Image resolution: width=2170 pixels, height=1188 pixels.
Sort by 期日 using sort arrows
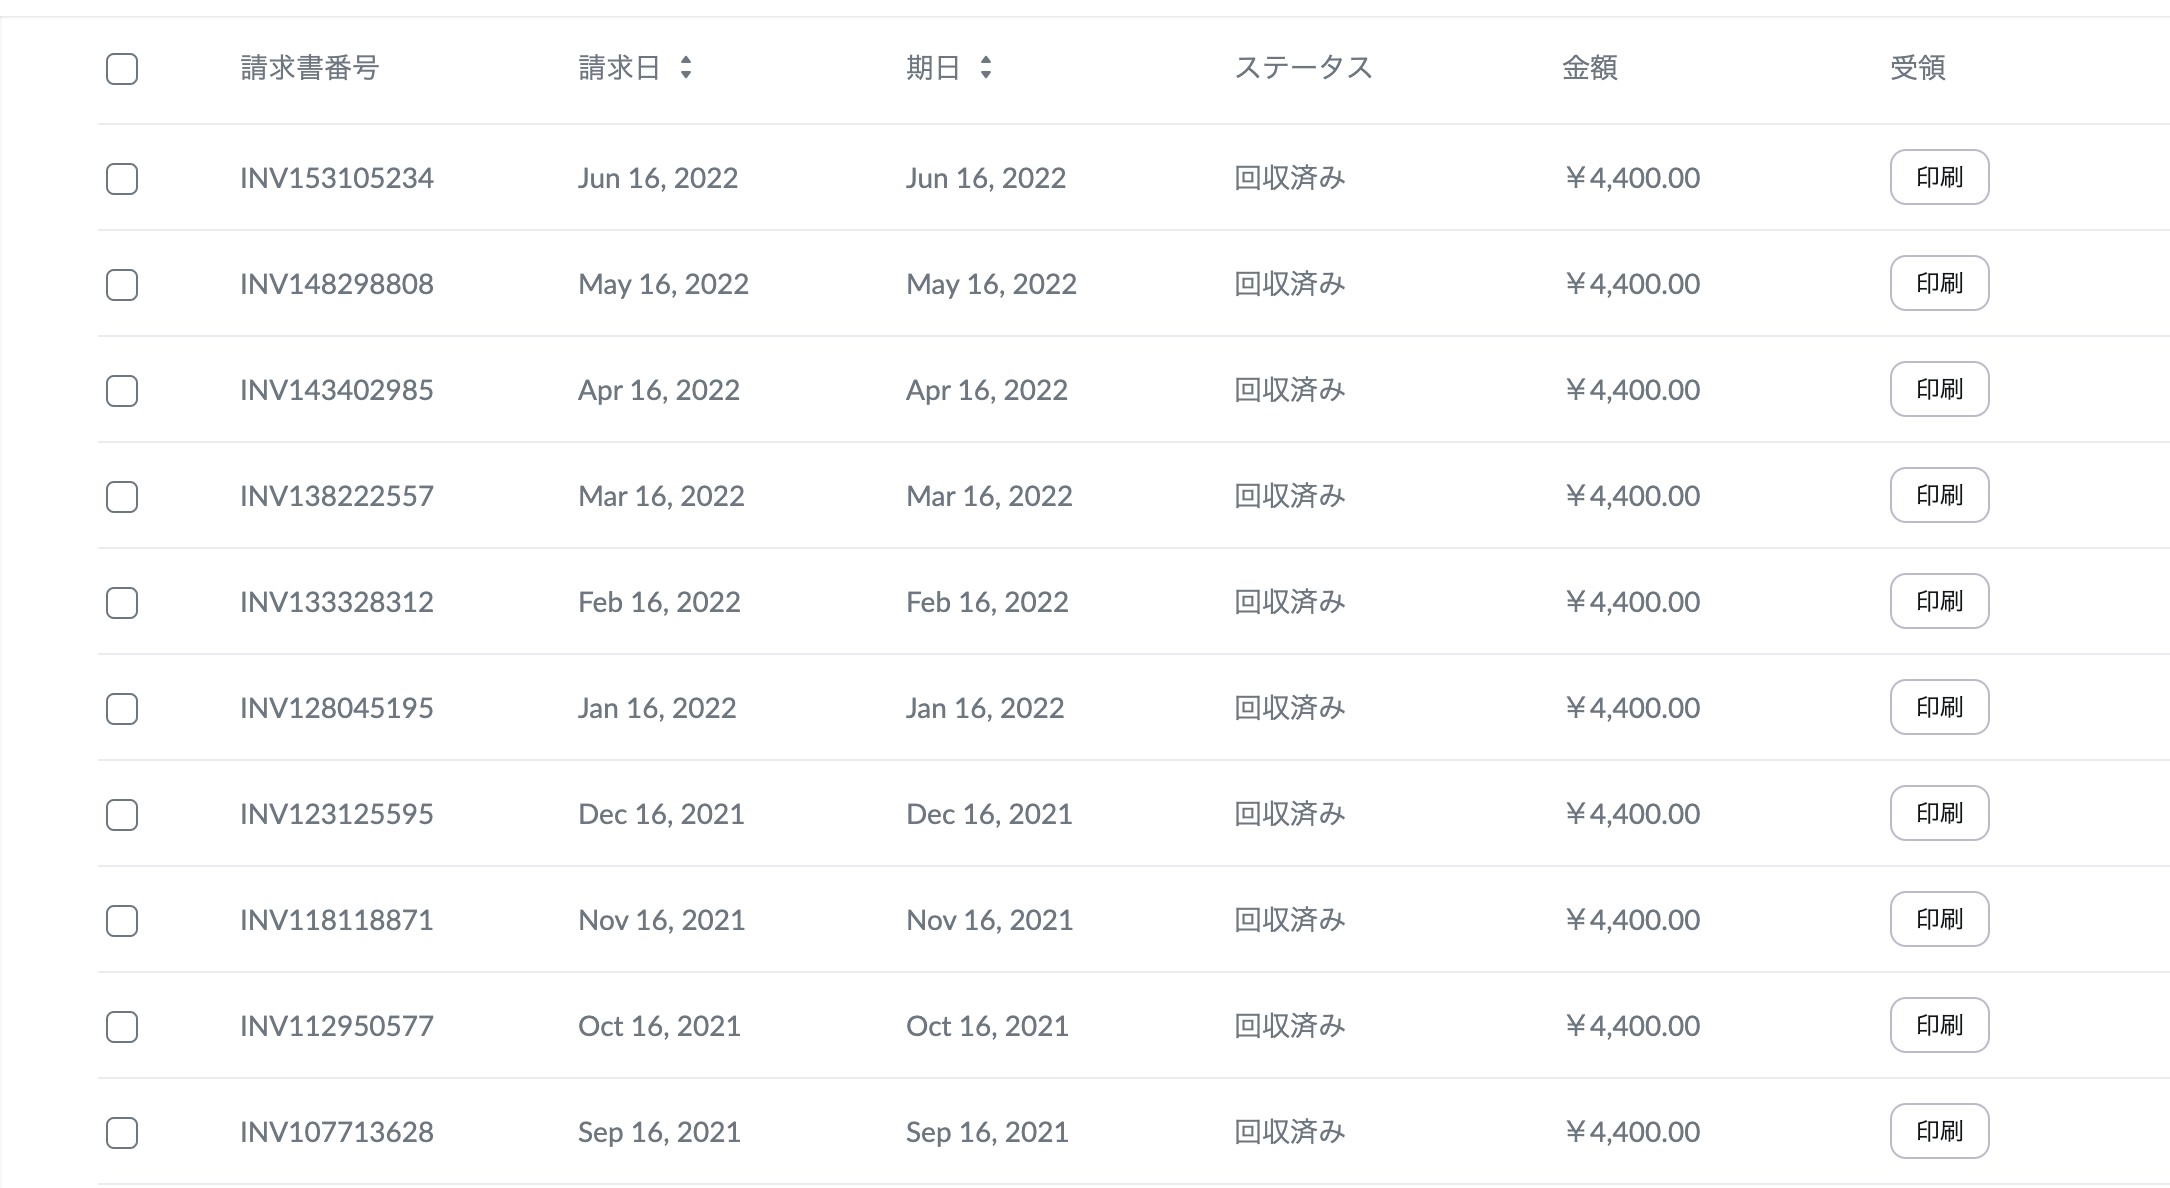click(x=986, y=68)
